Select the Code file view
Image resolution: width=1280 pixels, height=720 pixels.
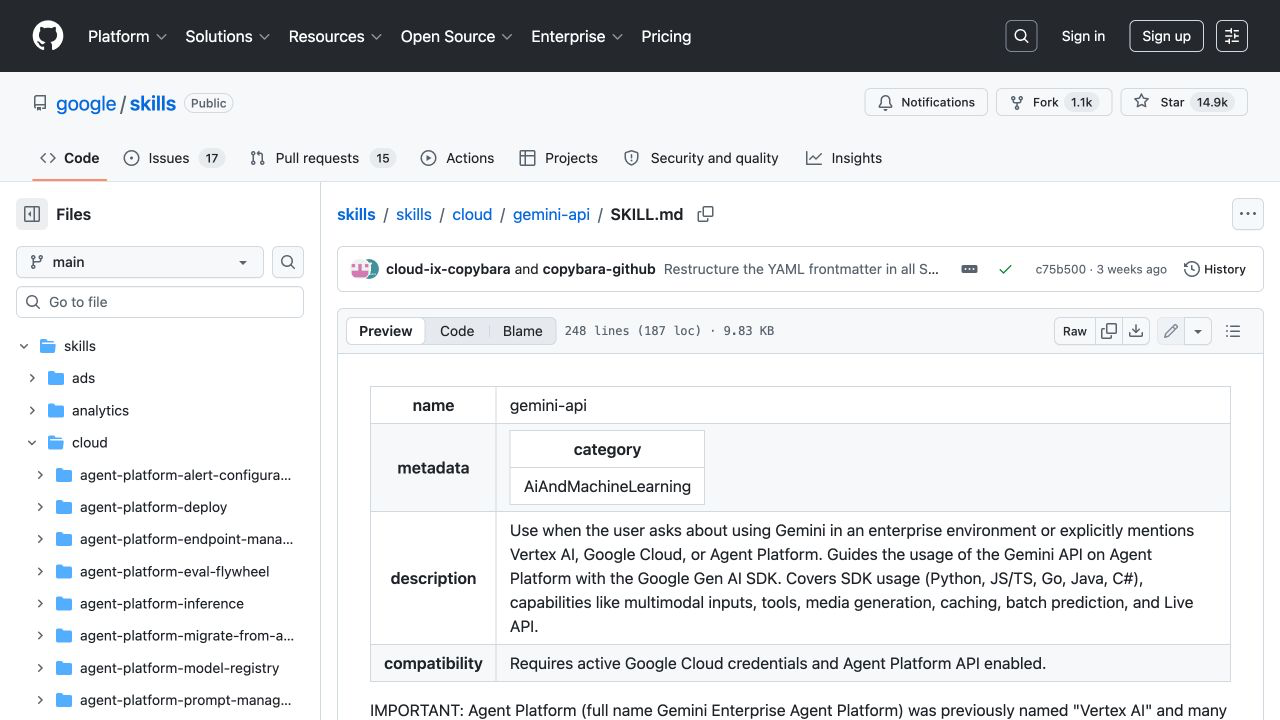click(457, 331)
